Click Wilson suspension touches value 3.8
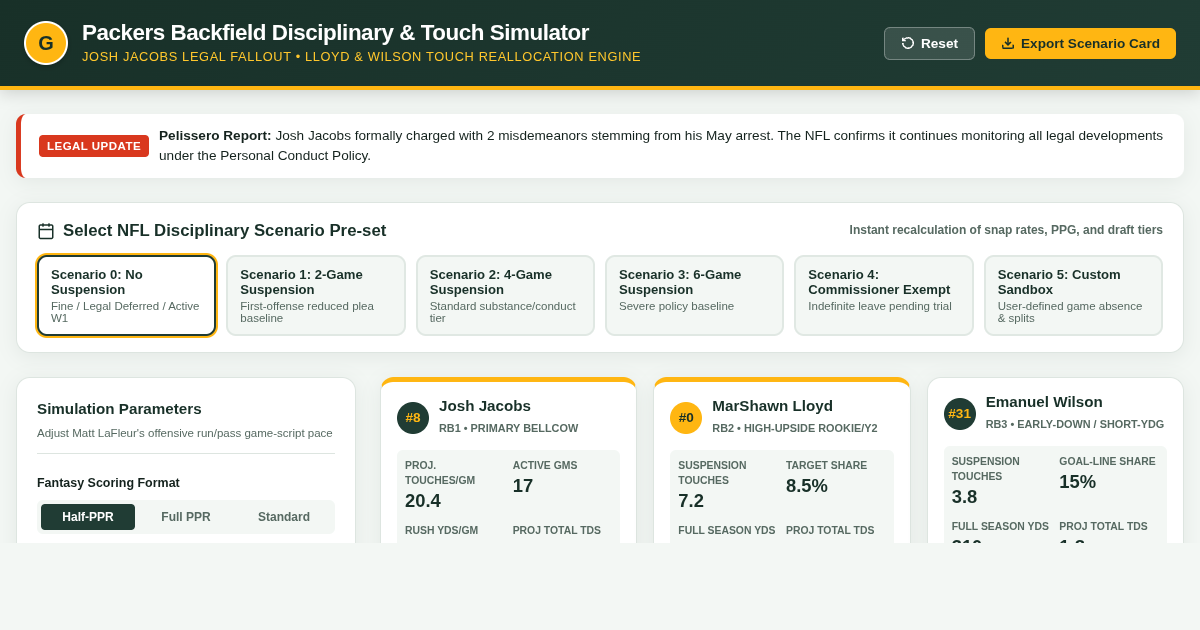1200x630 pixels. coord(965,497)
